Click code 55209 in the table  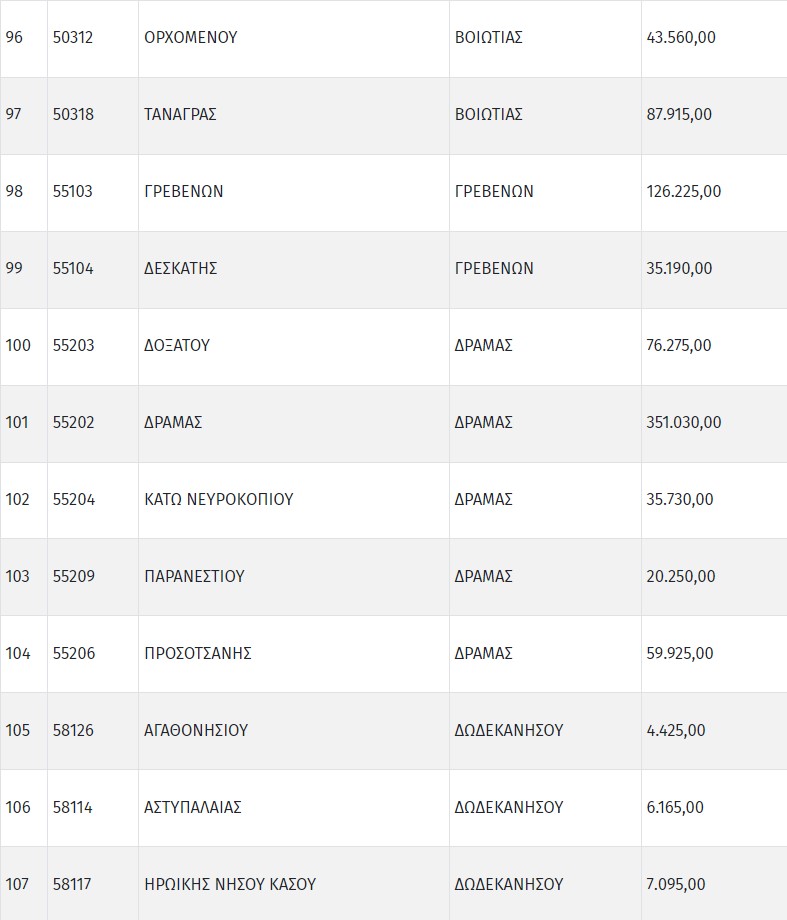(x=74, y=577)
